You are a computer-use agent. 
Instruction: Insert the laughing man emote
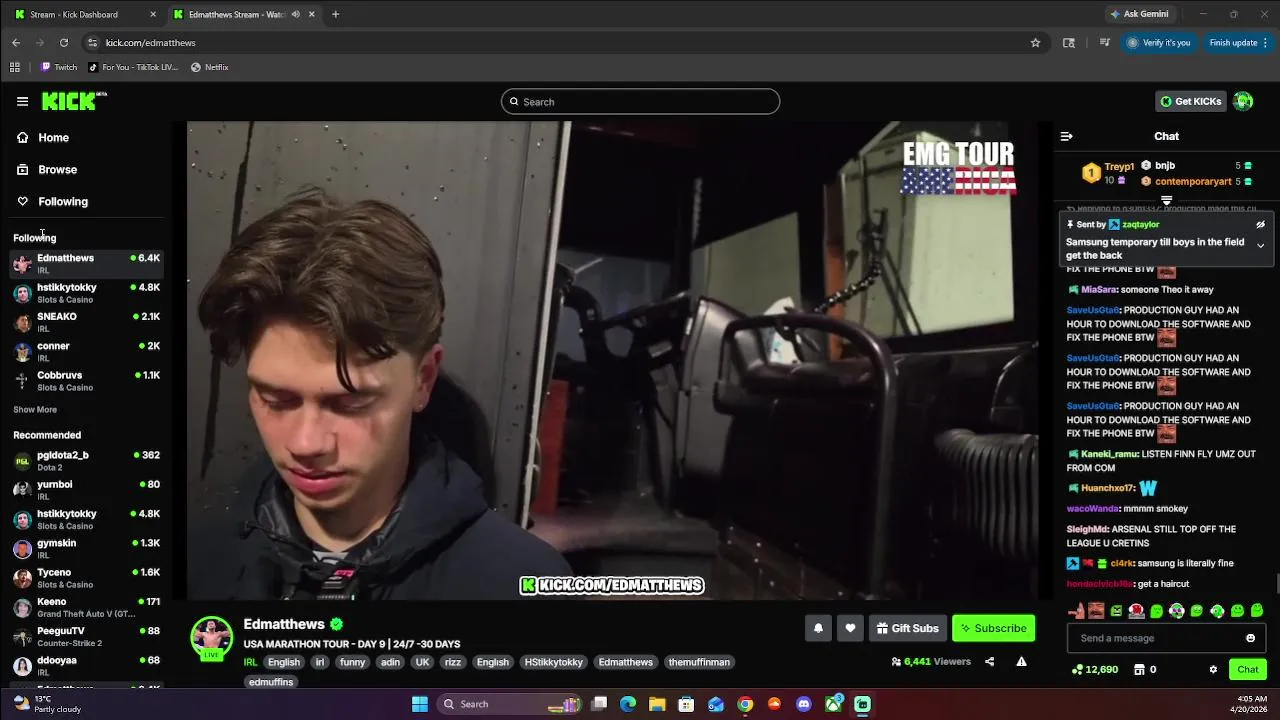point(1096,611)
